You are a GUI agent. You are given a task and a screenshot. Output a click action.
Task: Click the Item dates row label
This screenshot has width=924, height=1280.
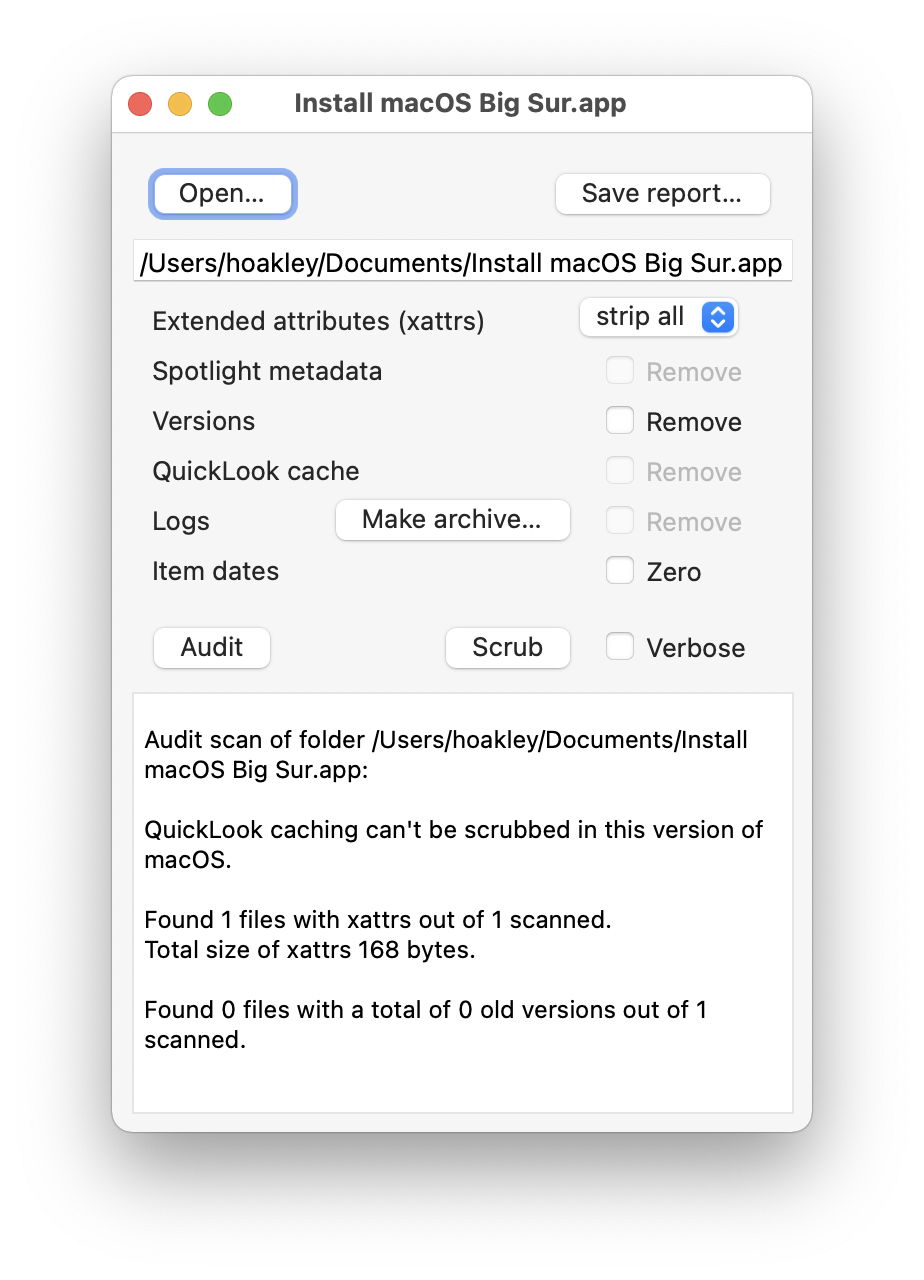click(x=215, y=571)
